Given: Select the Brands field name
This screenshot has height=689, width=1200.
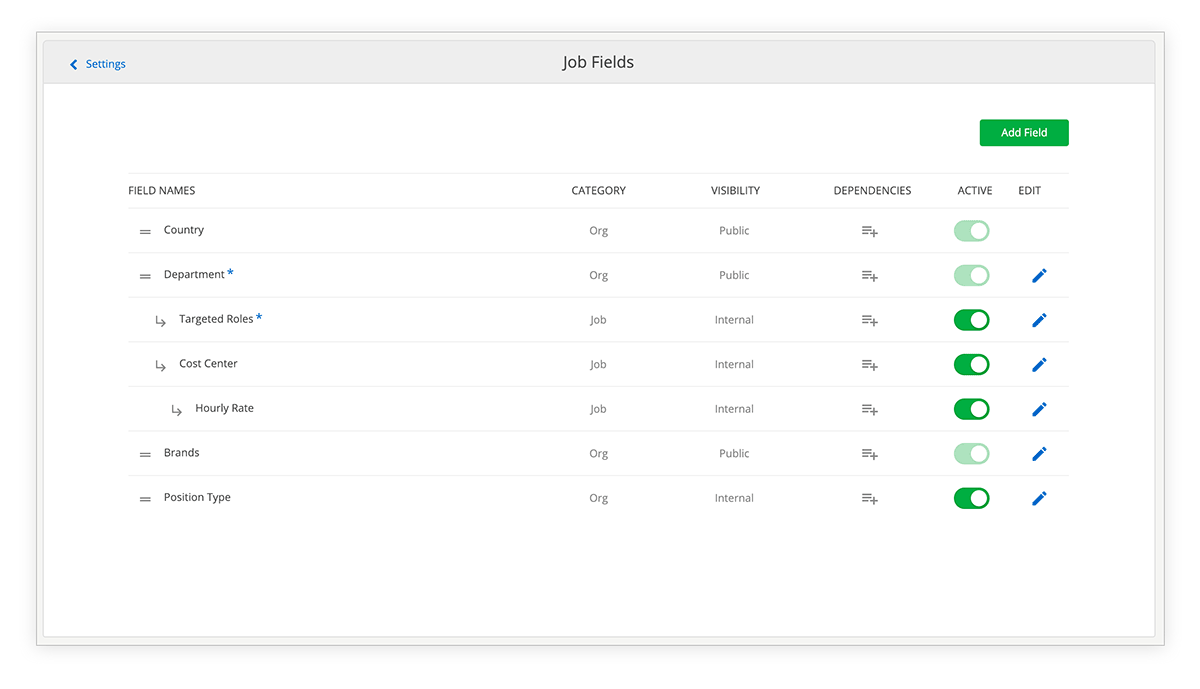Looking at the screenshot, I should pos(182,453).
